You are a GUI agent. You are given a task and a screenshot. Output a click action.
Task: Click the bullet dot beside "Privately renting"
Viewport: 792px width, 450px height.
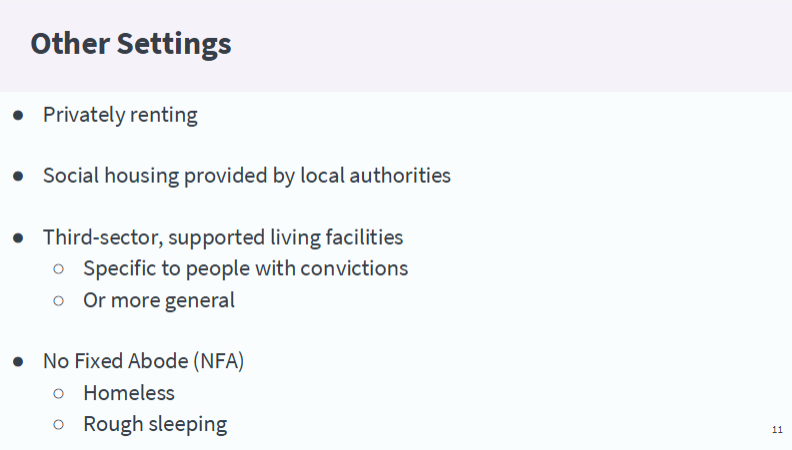(18, 115)
